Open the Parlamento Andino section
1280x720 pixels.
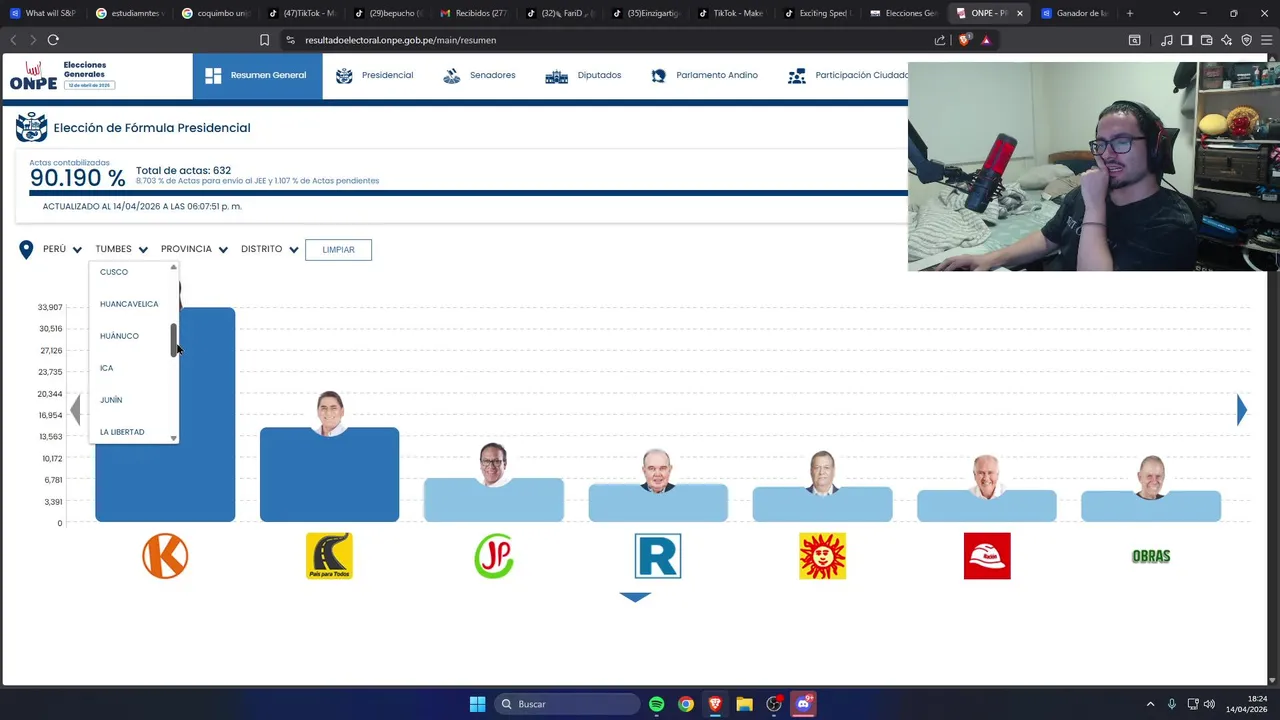704,76
